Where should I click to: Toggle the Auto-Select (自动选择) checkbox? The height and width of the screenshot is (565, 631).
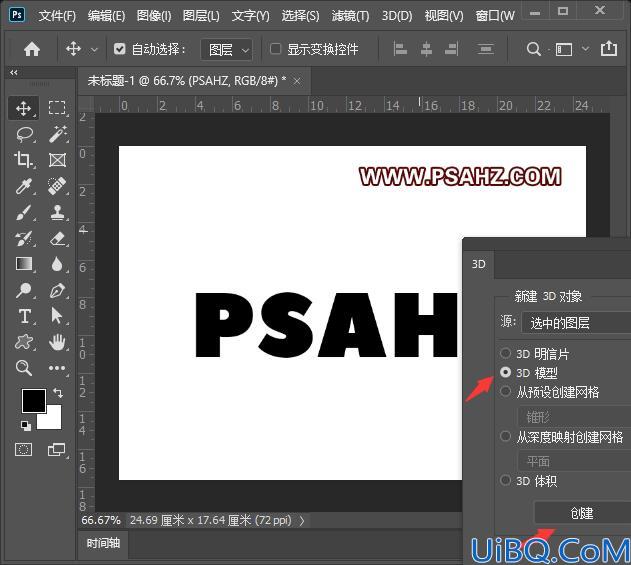(x=119, y=49)
